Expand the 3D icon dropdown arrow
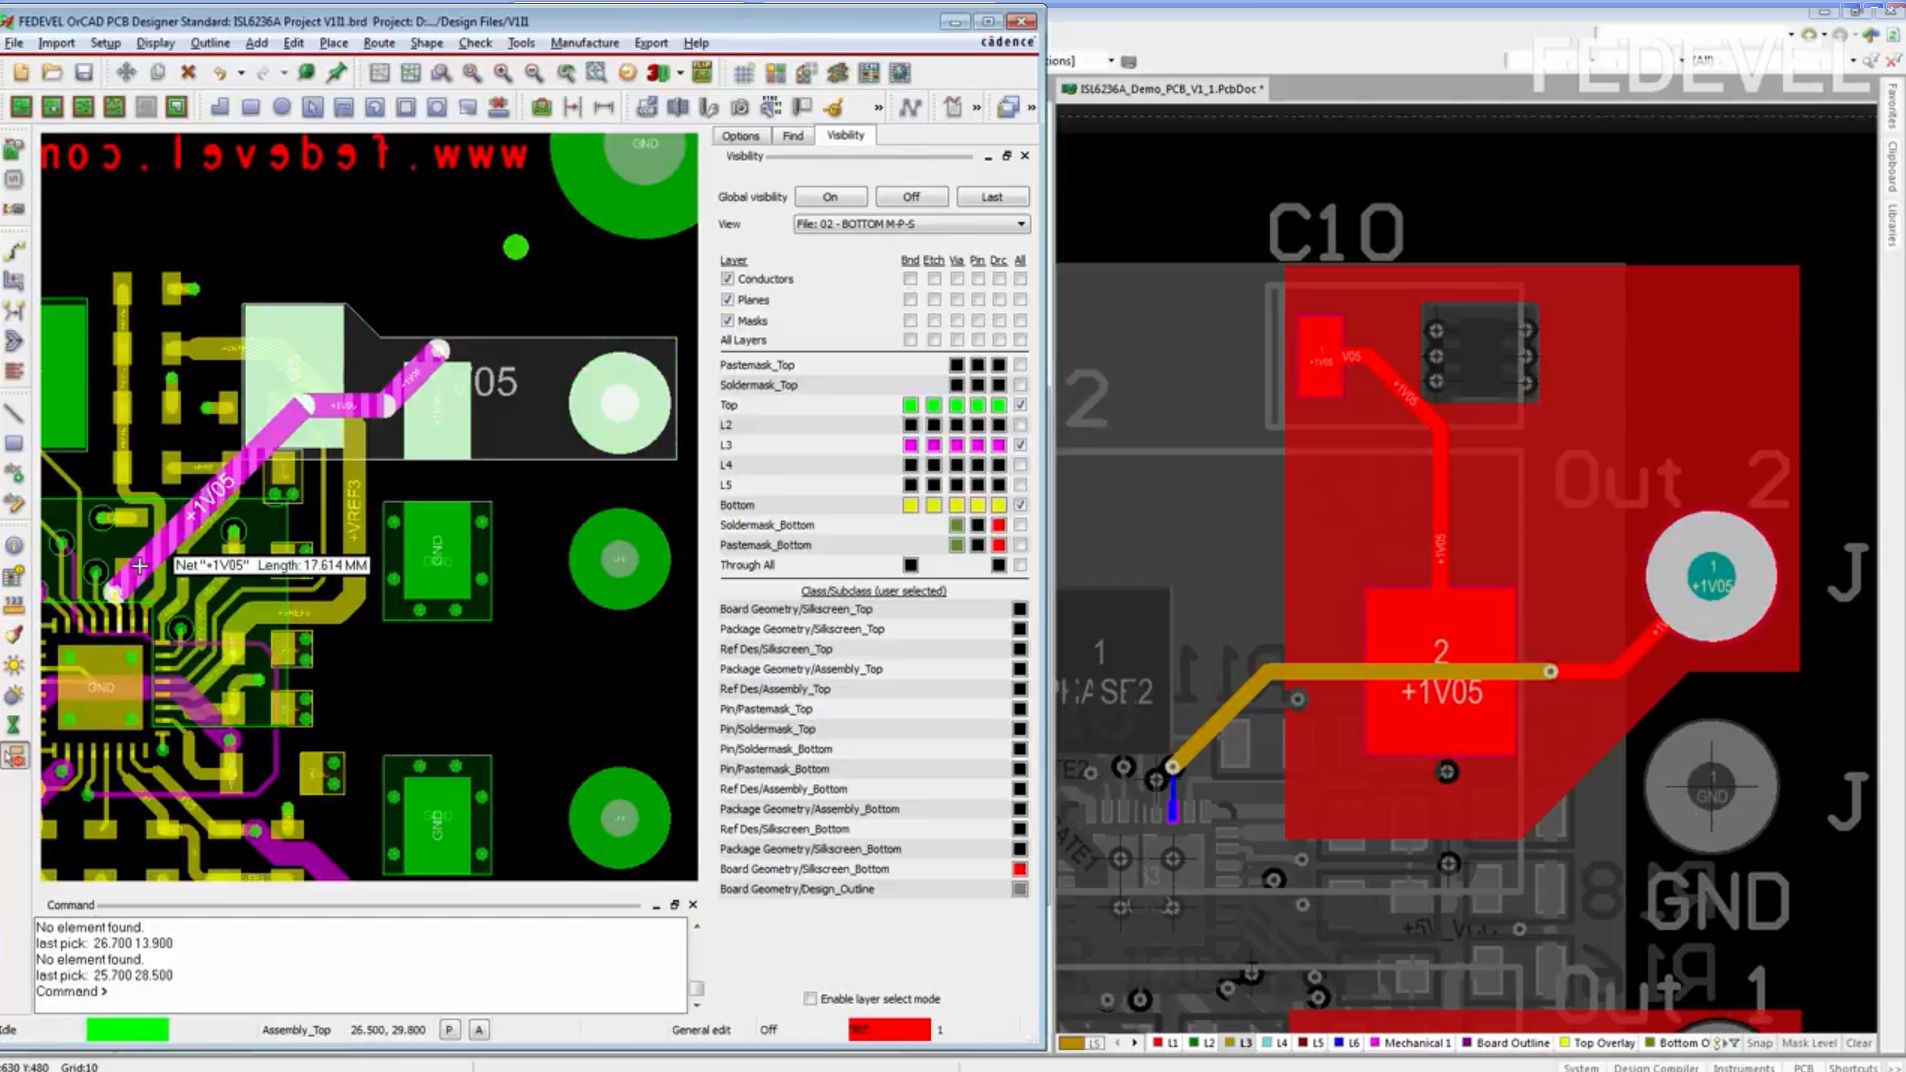This screenshot has height=1072, width=1906. tap(680, 73)
